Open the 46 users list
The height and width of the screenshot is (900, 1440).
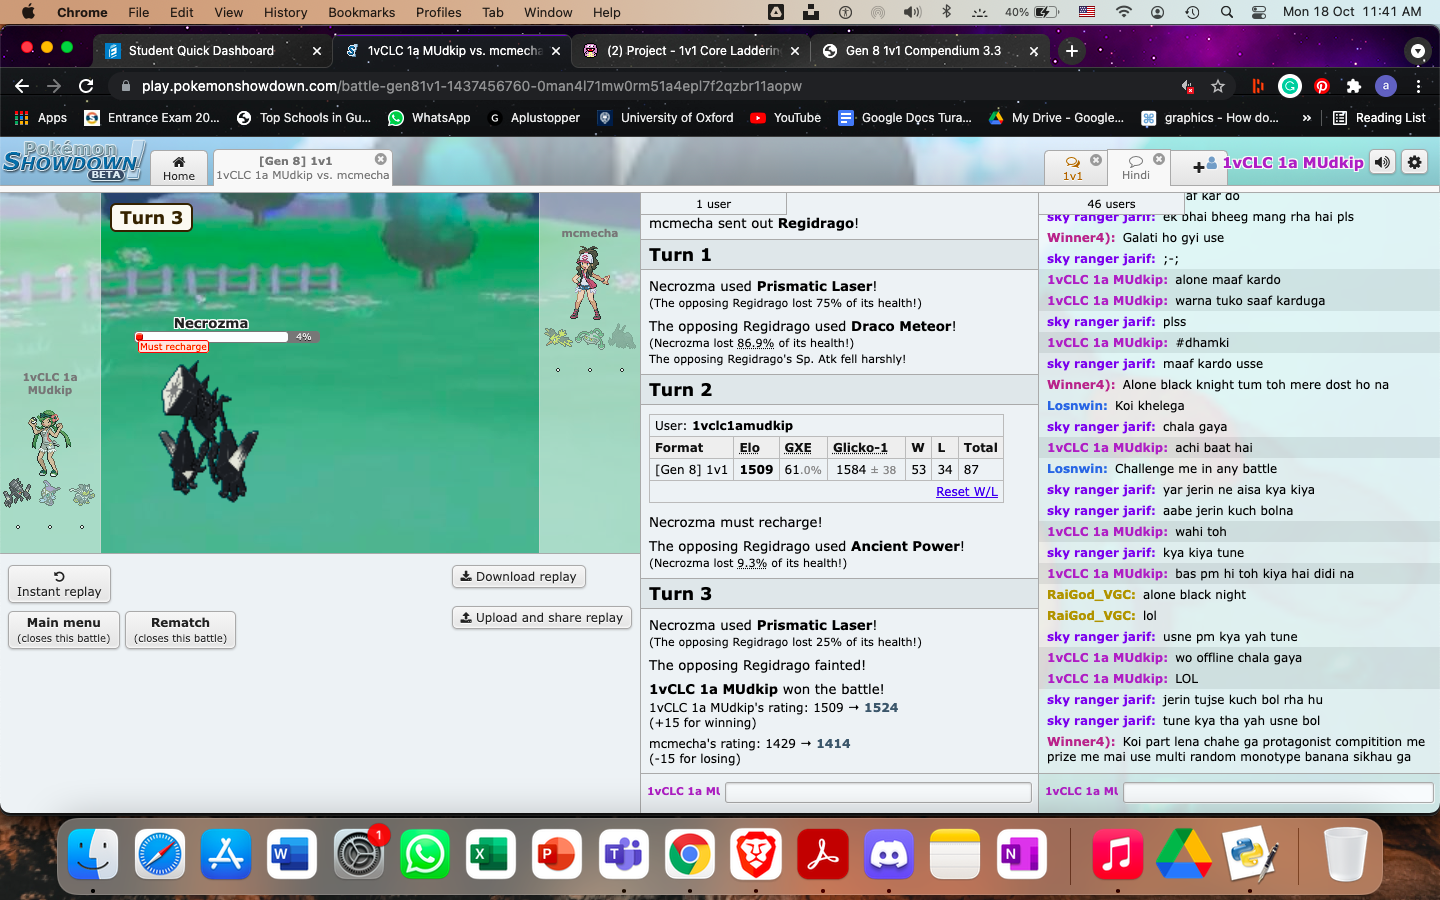(x=1111, y=204)
